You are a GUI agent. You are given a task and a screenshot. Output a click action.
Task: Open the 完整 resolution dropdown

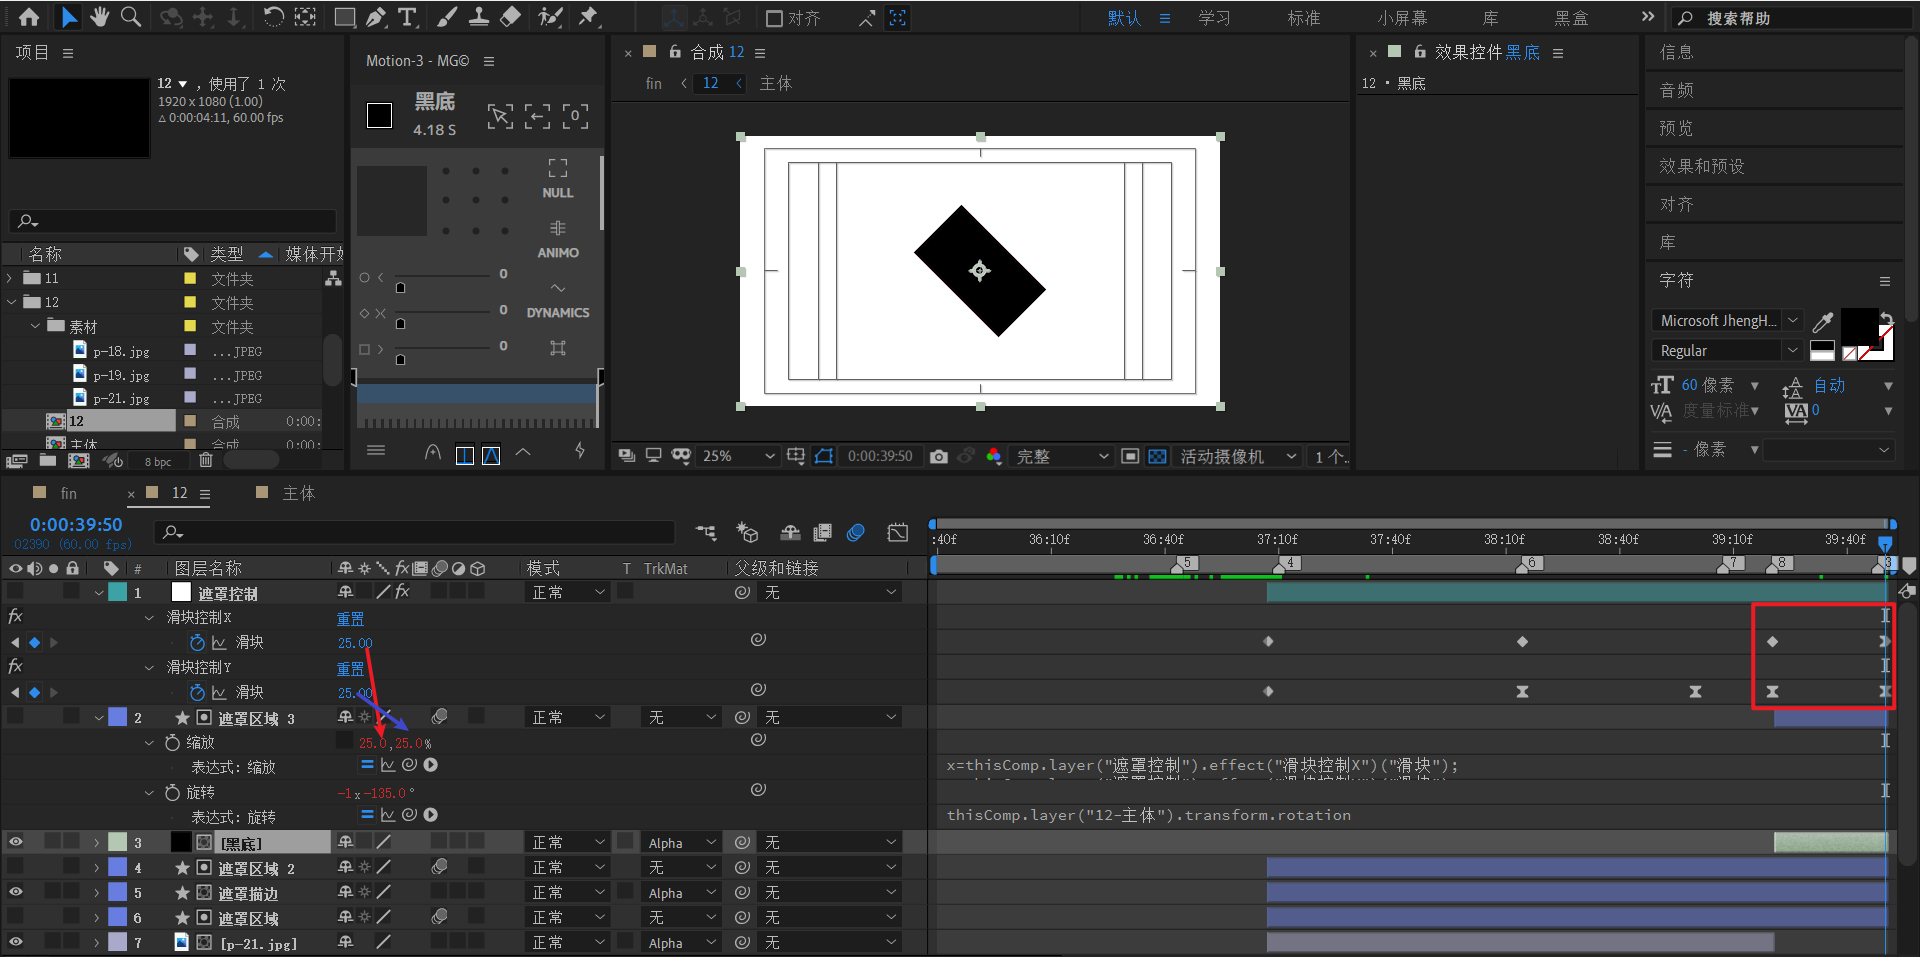pyautogui.click(x=1062, y=456)
